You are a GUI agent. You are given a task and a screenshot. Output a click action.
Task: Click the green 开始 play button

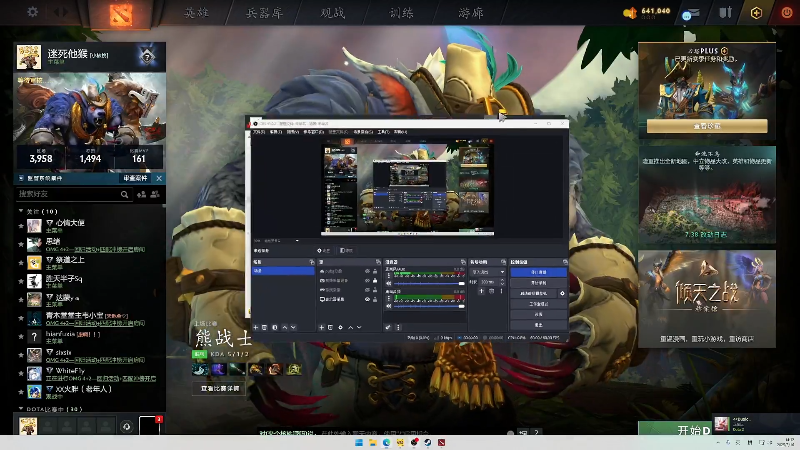pos(673,430)
